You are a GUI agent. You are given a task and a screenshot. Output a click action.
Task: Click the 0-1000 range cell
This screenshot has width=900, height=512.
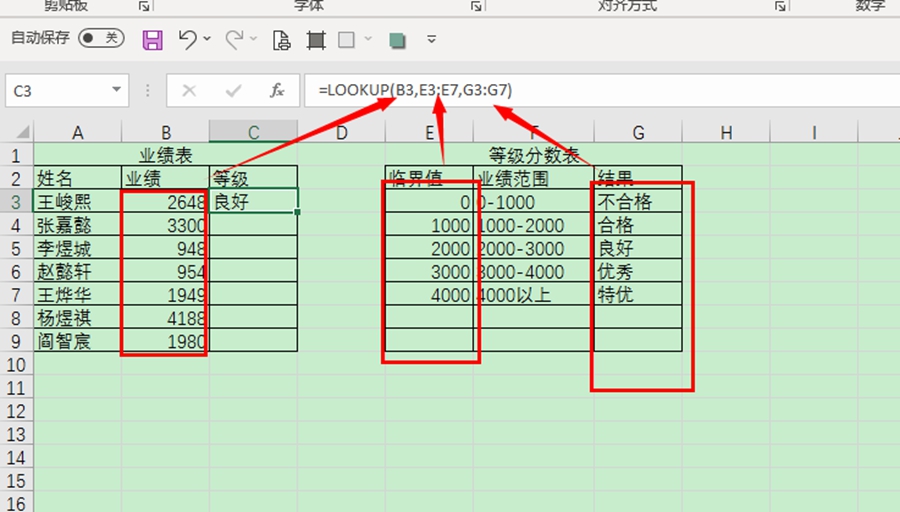pos(534,201)
